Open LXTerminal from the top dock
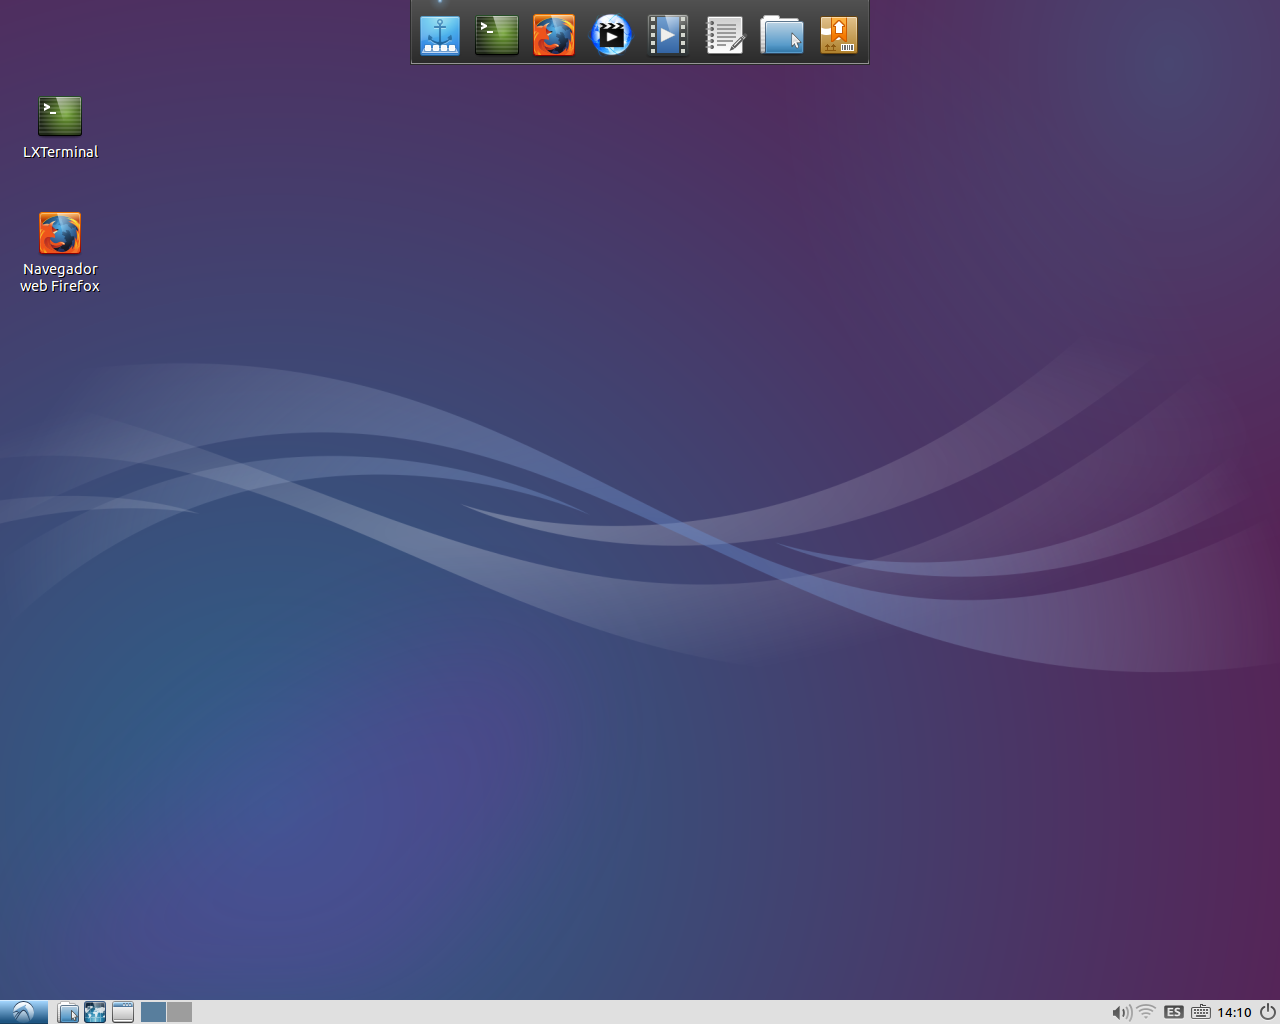 [x=497, y=33]
